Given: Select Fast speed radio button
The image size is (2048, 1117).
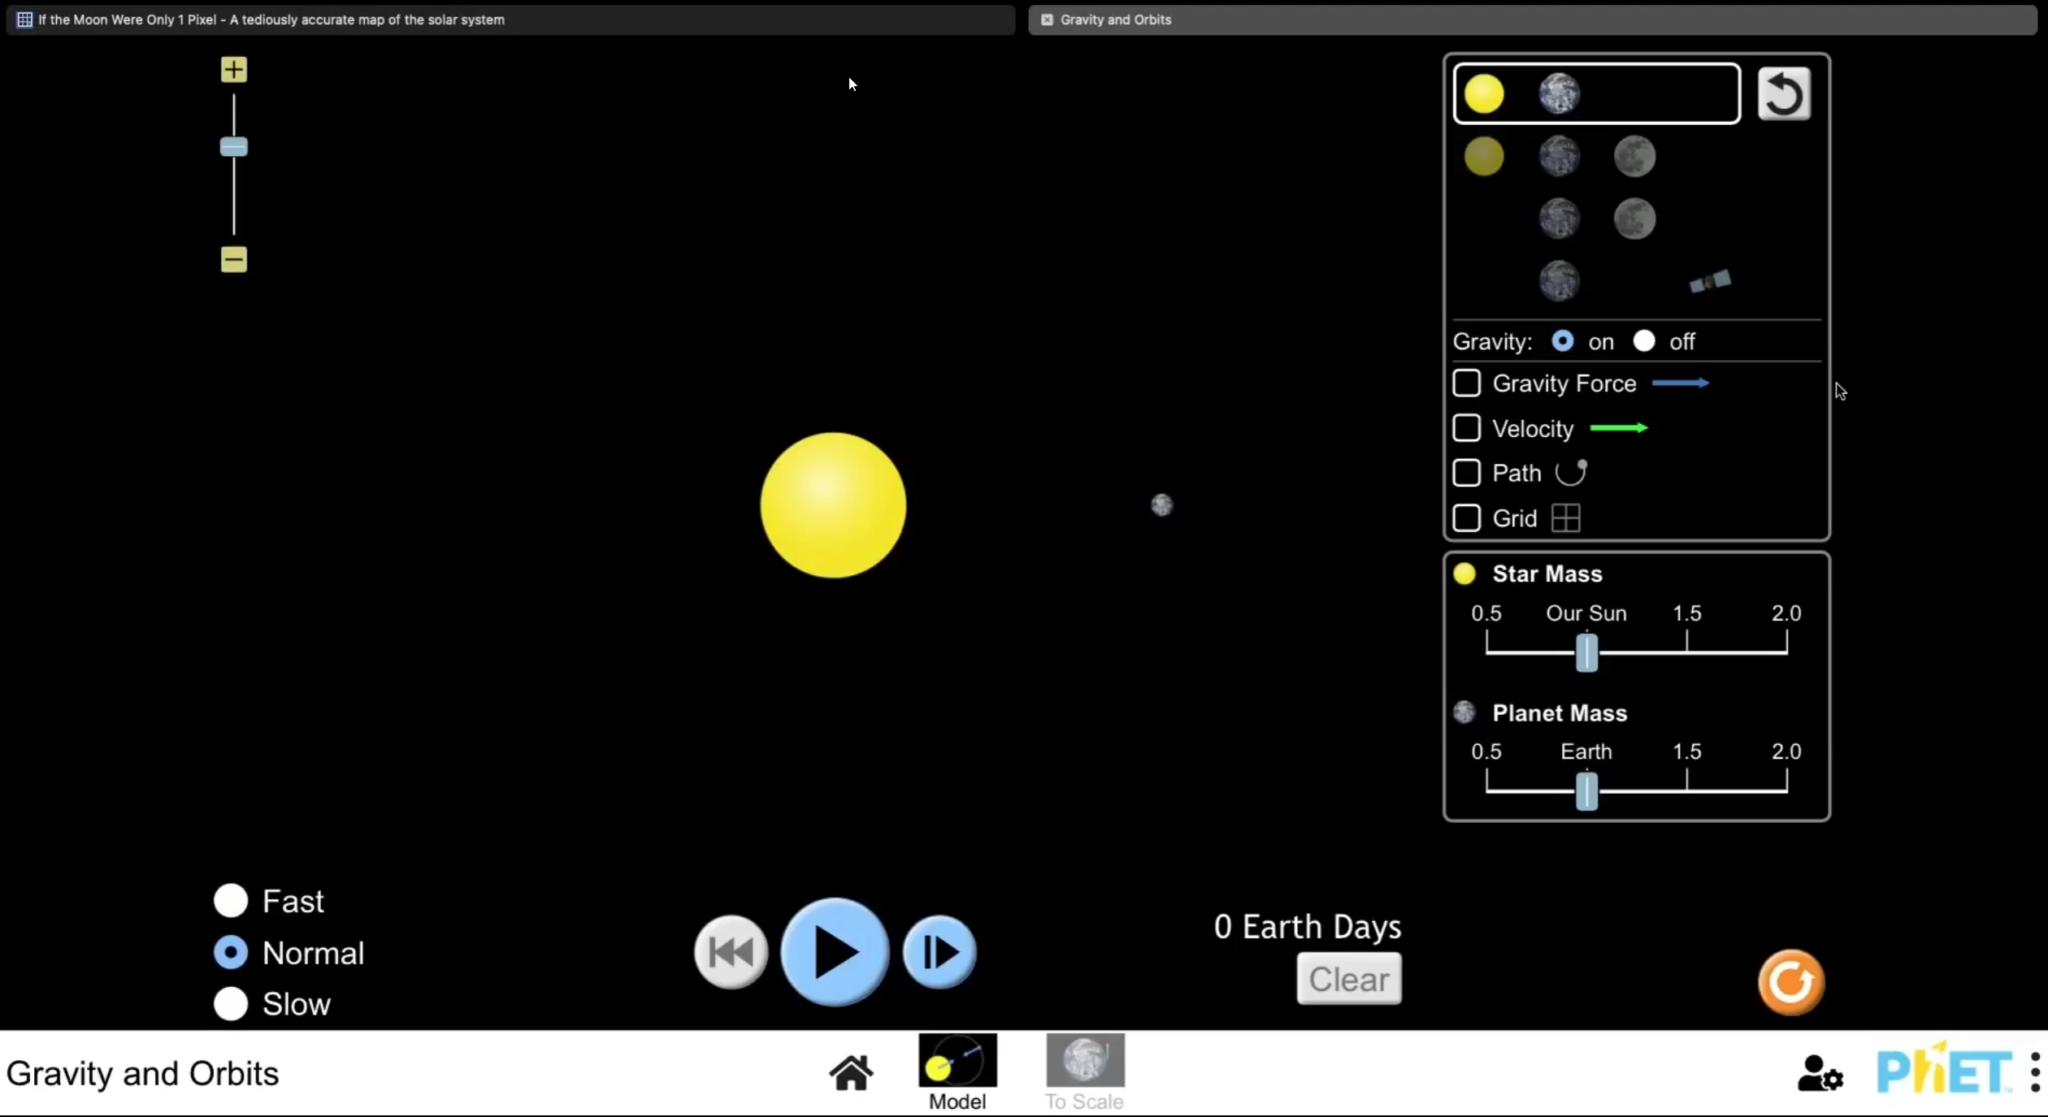Looking at the screenshot, I should [x=230, y=901].
